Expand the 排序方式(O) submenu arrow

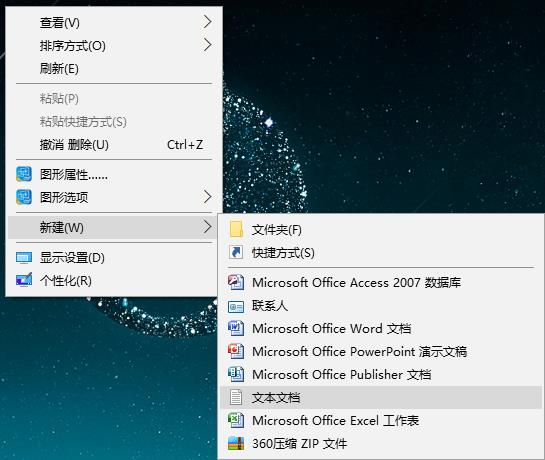(x=208, y=45)
